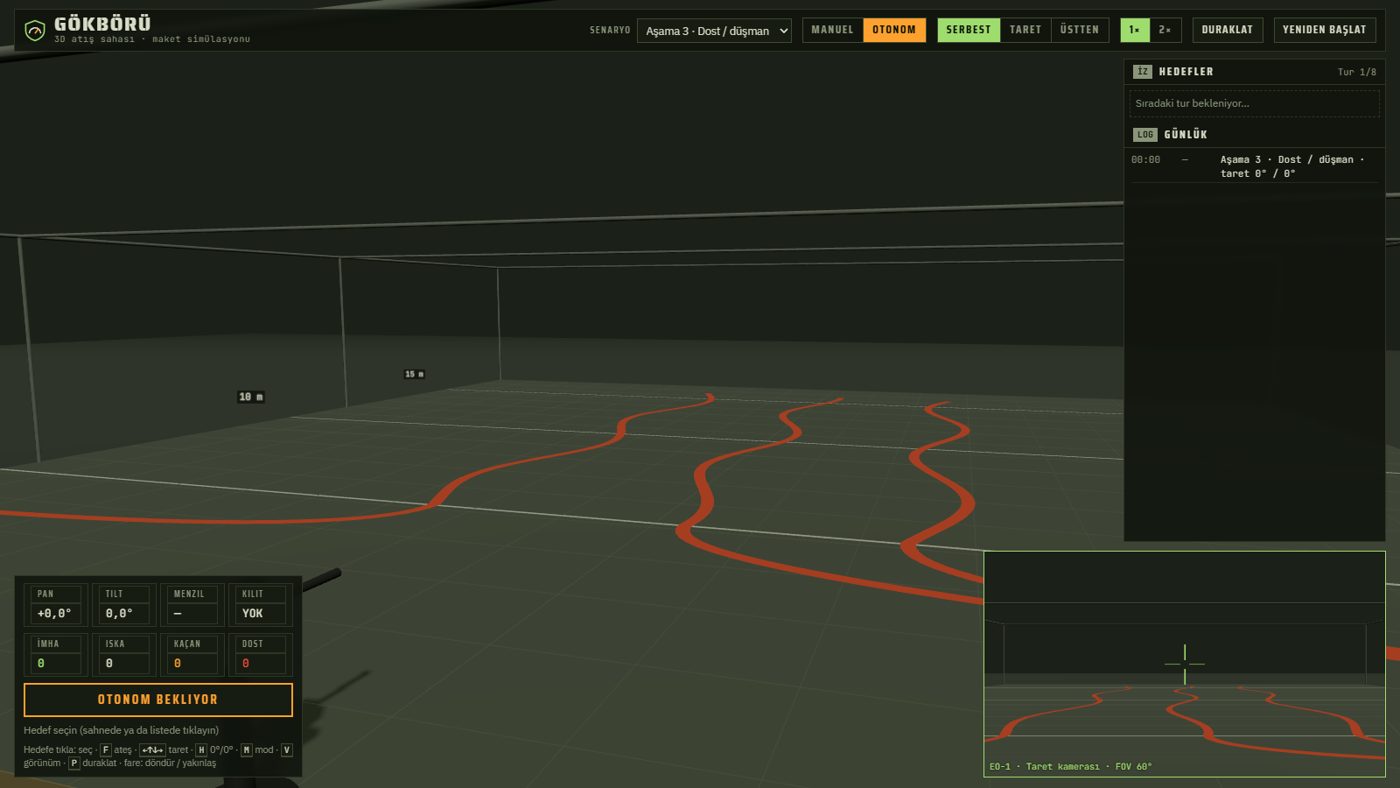
Task: Click the İZ badge beside HEDEFLER
Action: (1143, 72)
